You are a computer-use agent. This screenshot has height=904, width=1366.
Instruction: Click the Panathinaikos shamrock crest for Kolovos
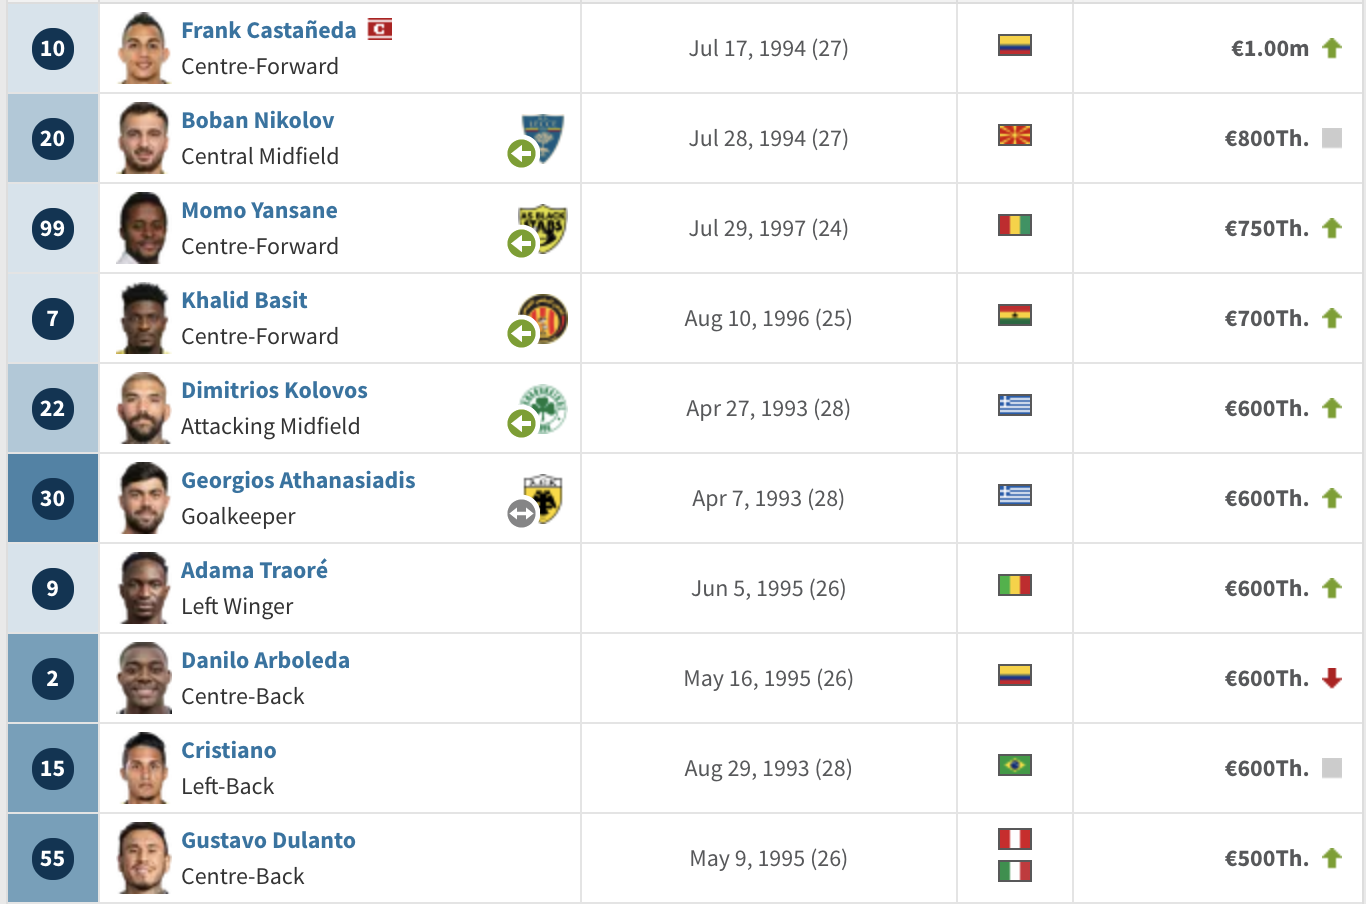click(544, 408)
